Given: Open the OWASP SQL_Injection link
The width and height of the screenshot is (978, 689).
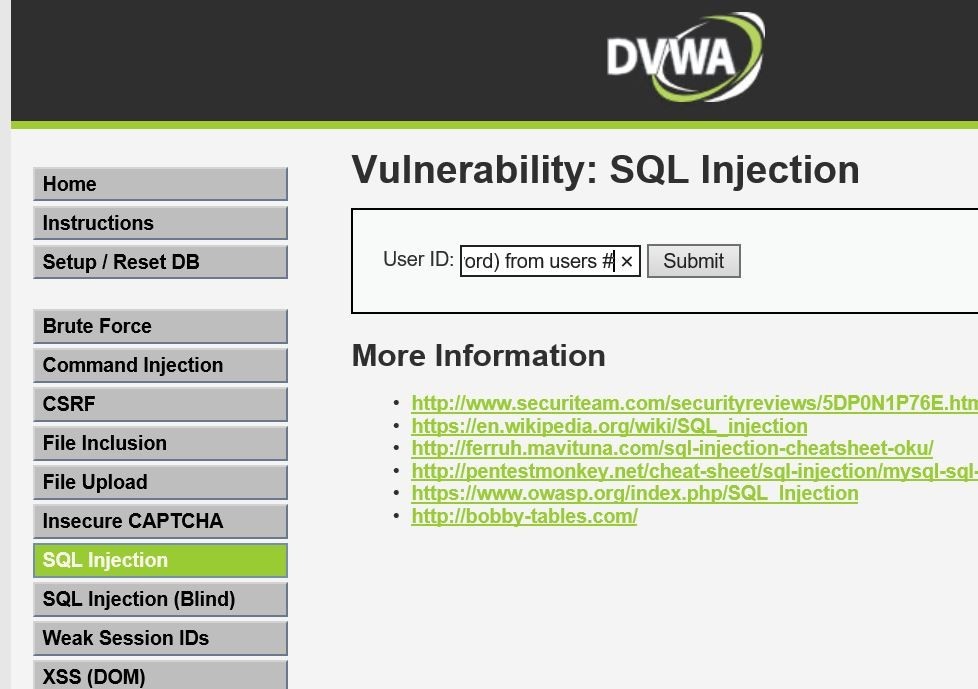Looking at the screenshot, I should point(634,493).
